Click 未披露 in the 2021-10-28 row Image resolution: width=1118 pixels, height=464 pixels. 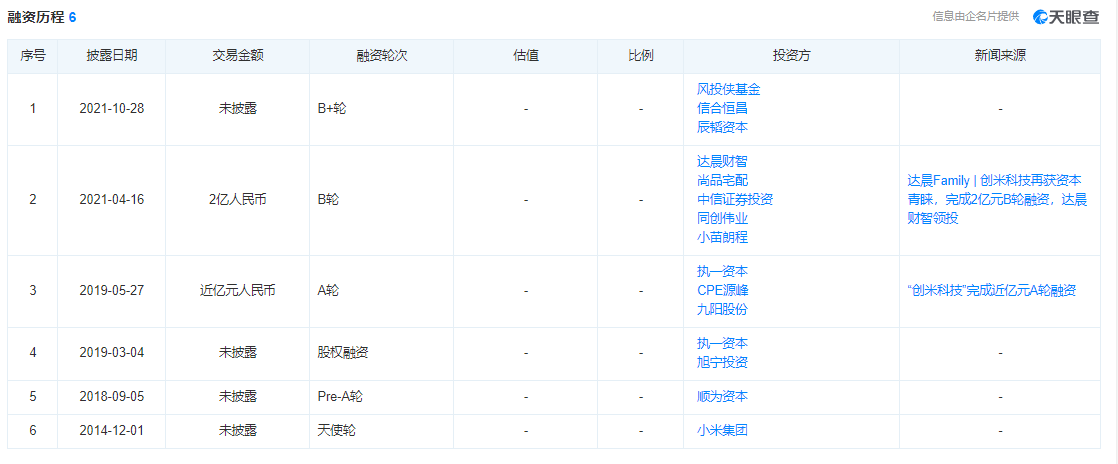point(237,110)
